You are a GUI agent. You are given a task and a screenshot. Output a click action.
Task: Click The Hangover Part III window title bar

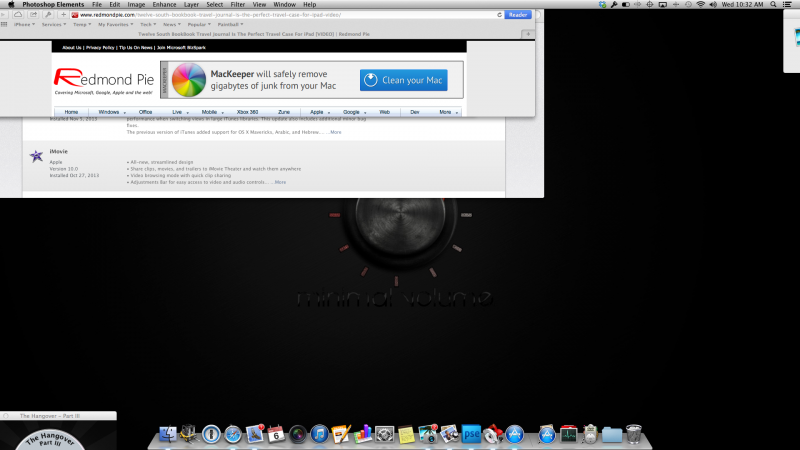[58, 416]
